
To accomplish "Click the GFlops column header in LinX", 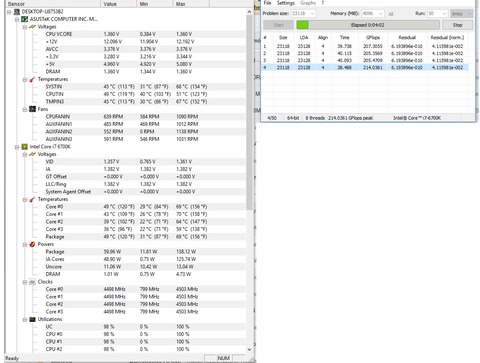I will [373, 38].
